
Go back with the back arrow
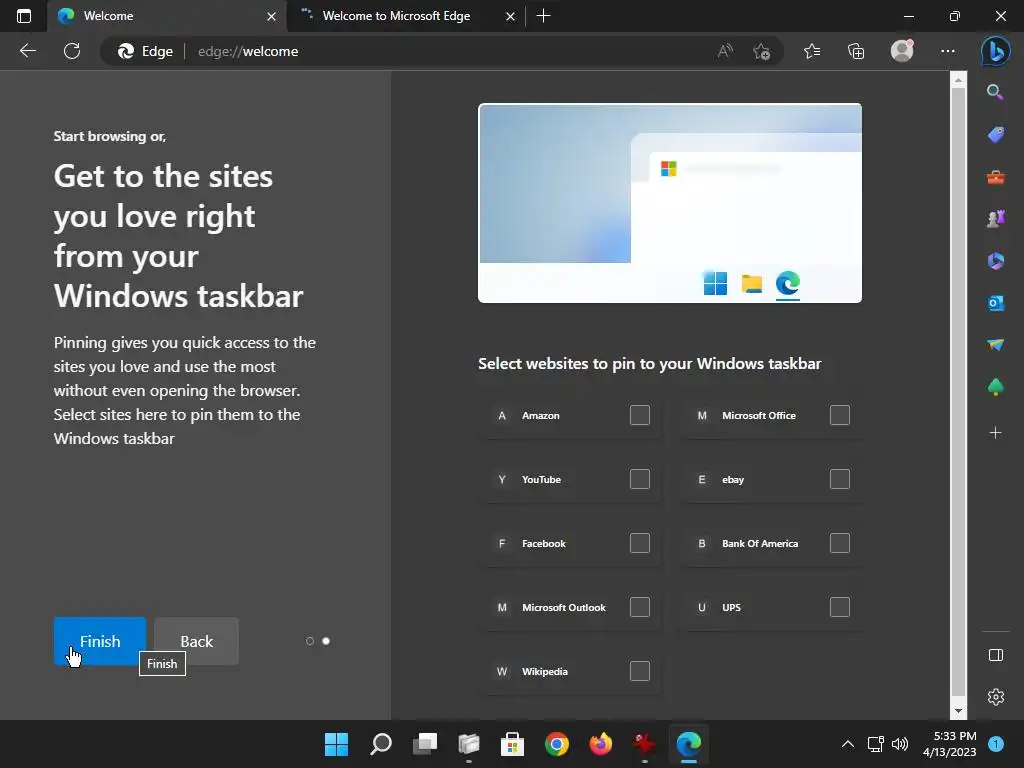pyautogui.click(x=28, y=51)
